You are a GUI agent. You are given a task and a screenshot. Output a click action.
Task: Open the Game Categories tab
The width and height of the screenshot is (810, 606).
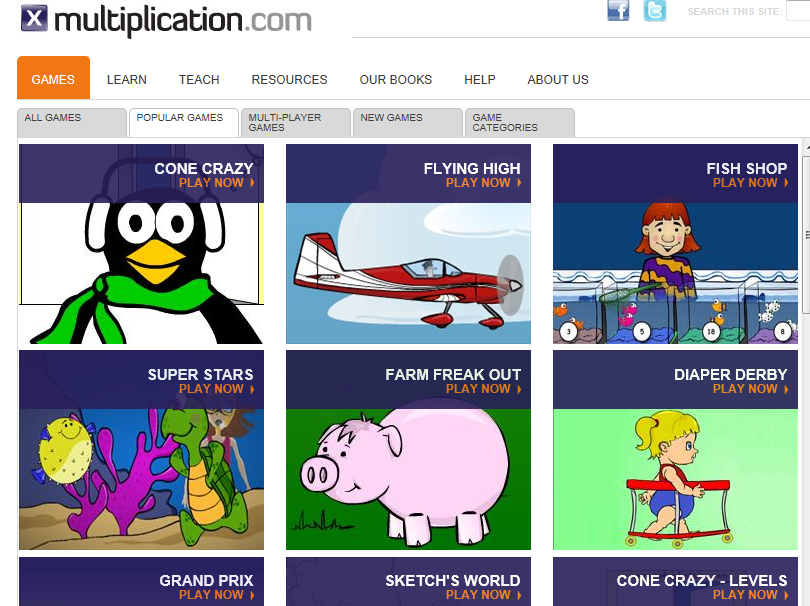[x=520, y=122]
